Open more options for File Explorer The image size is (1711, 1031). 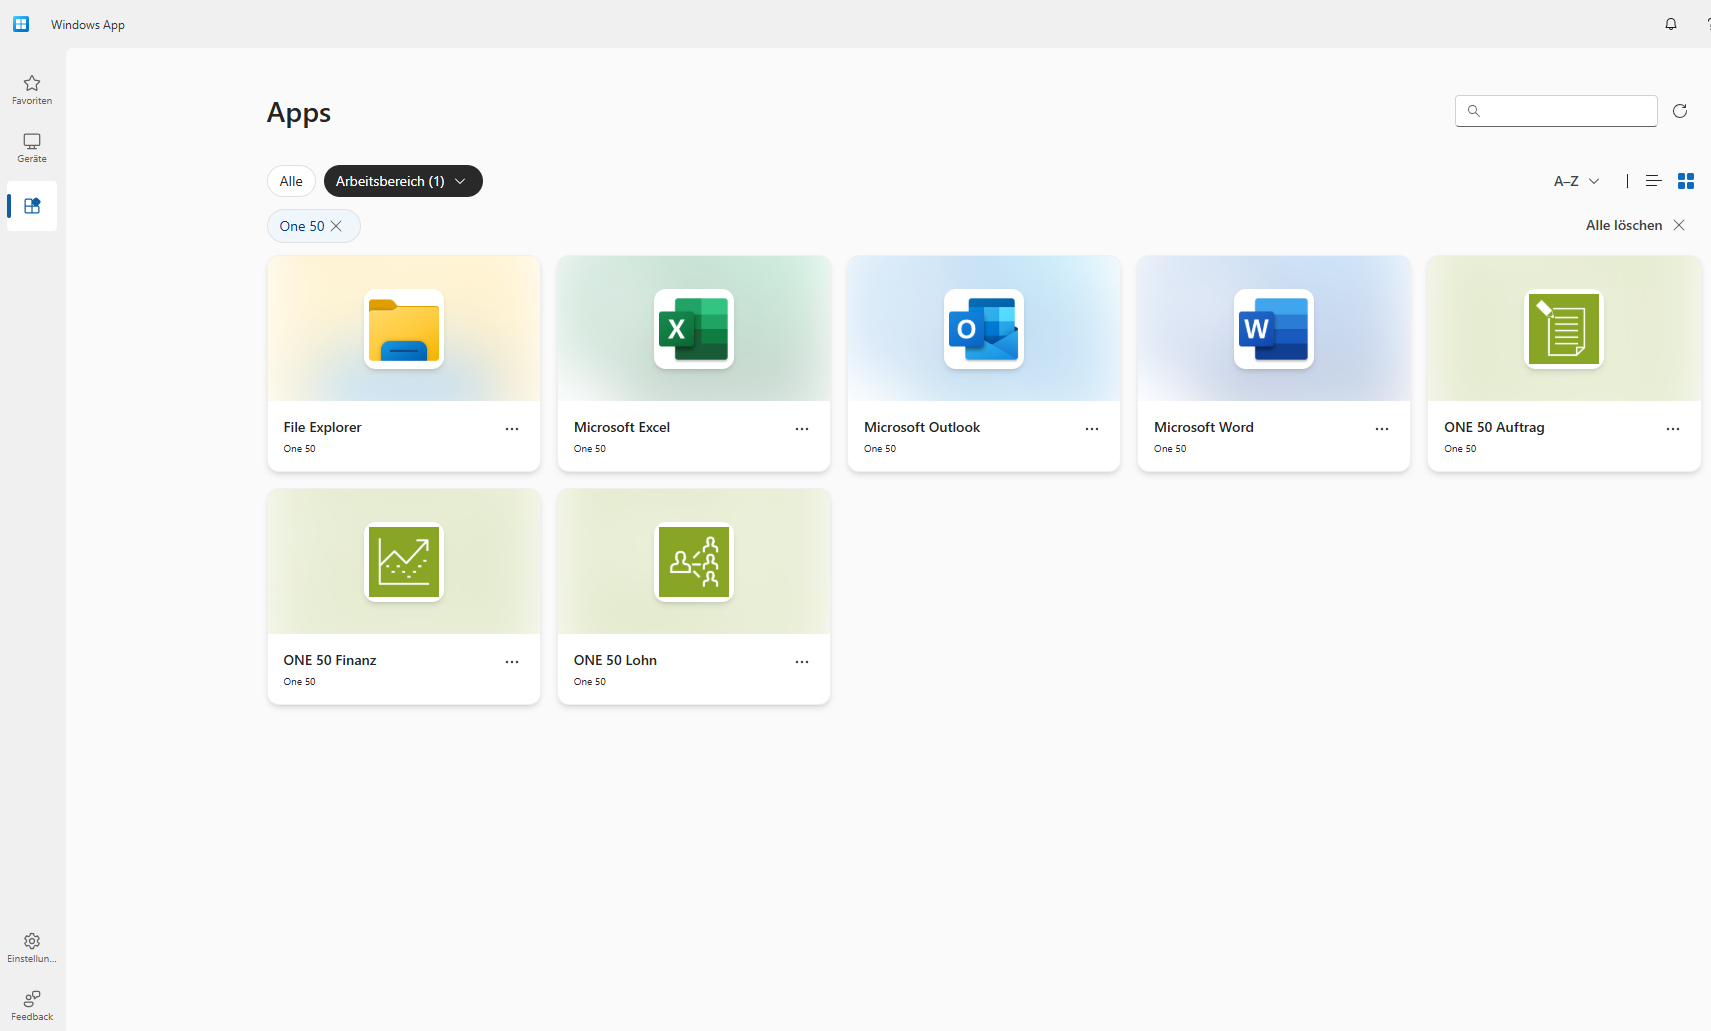point(512,429)
